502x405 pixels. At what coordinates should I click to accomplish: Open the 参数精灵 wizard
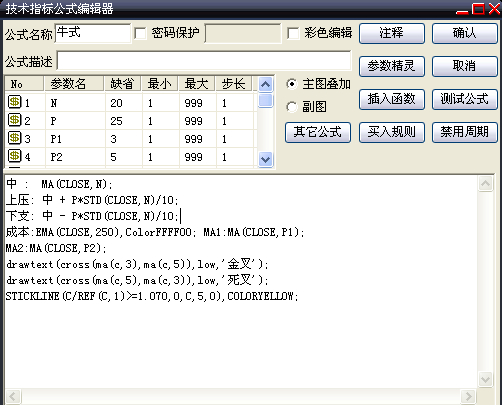click(392, 66)
